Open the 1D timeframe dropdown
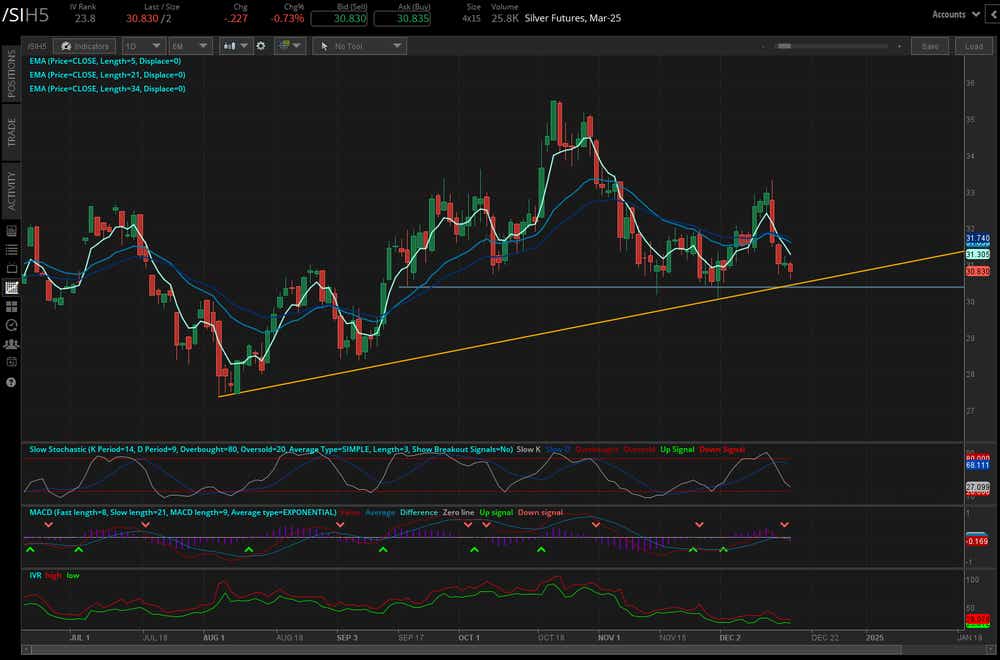 coord(143,45)
